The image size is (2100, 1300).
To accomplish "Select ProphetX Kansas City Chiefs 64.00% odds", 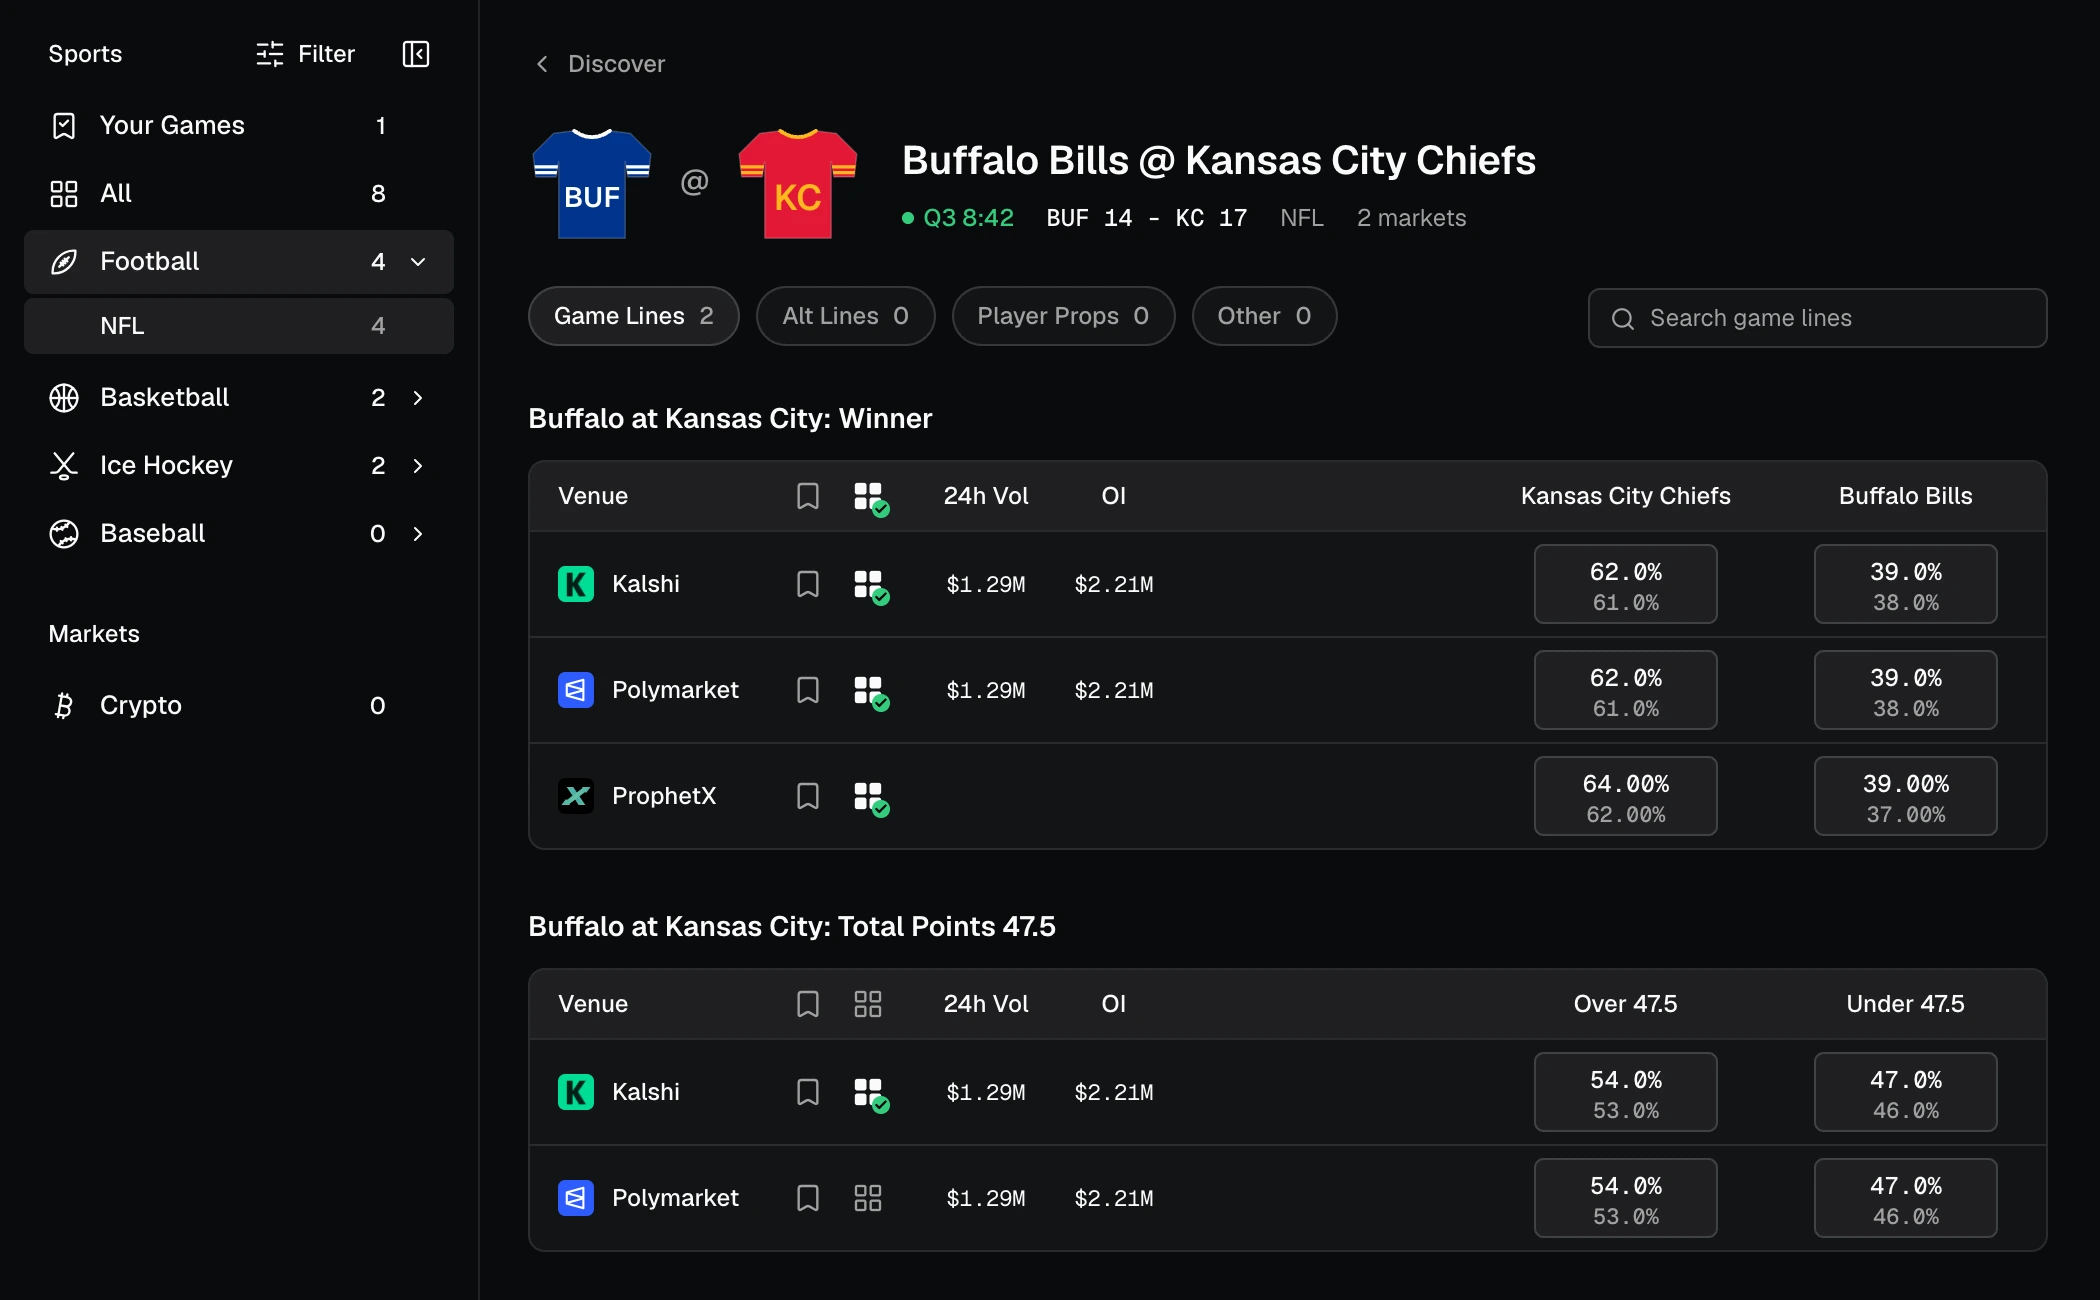I will click(1626, 796).
